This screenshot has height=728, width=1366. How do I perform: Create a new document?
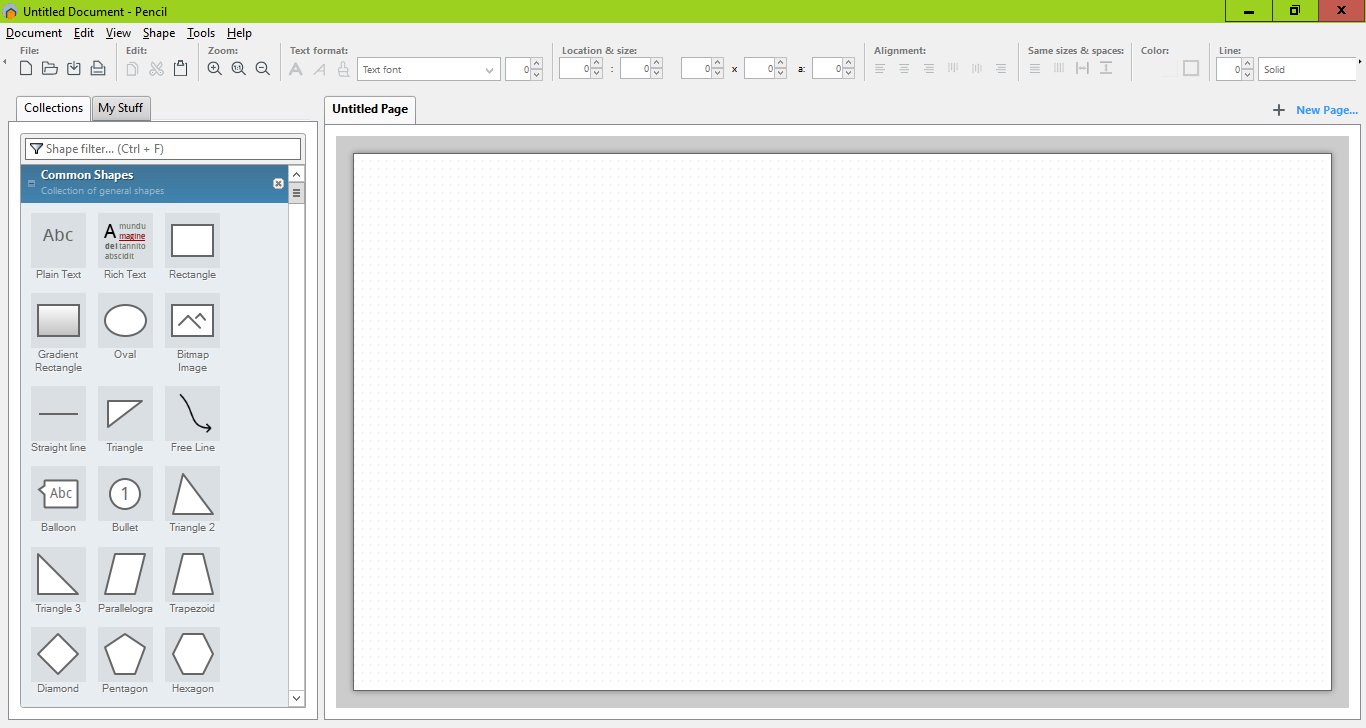click(25, 68)
